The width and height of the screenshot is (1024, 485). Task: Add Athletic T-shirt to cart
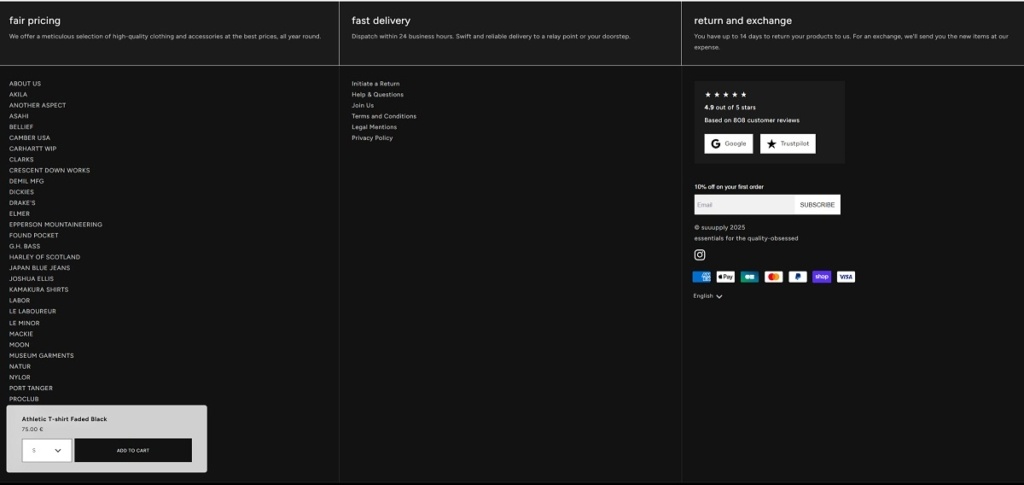coord(133,451)
